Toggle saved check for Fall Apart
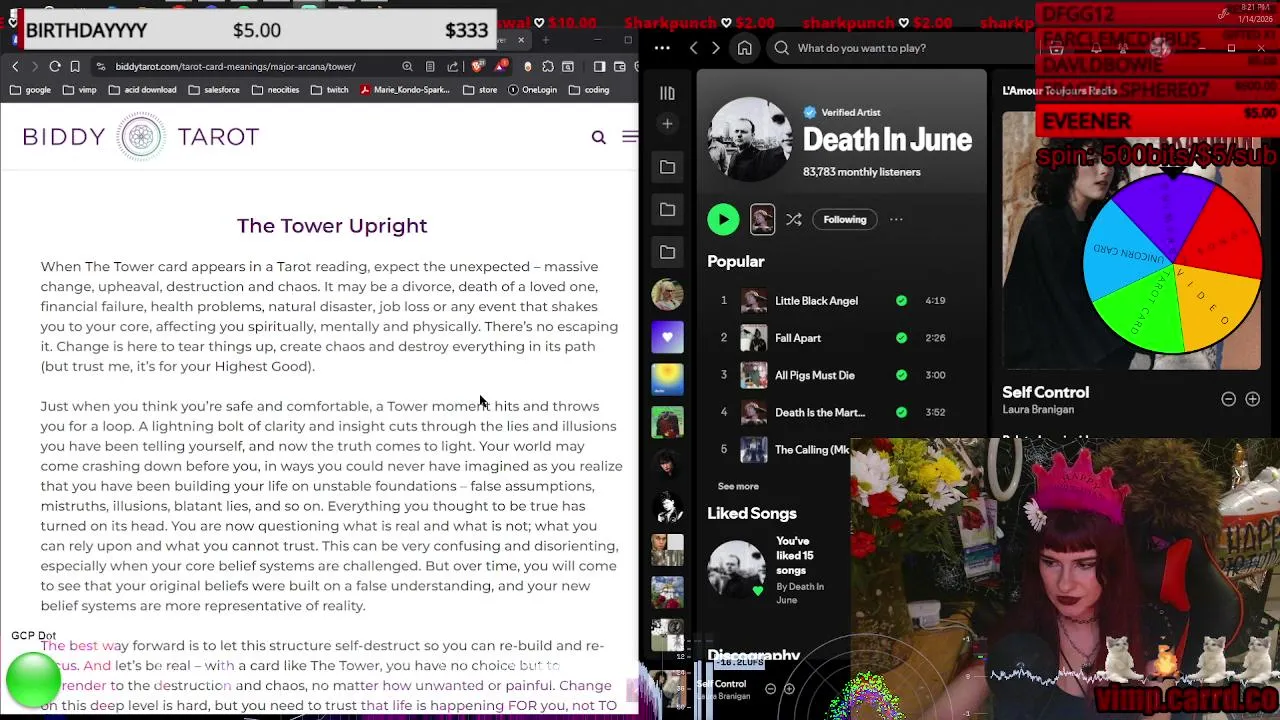This screenshot has width=1280, height=720. click(x=901, y=338)
